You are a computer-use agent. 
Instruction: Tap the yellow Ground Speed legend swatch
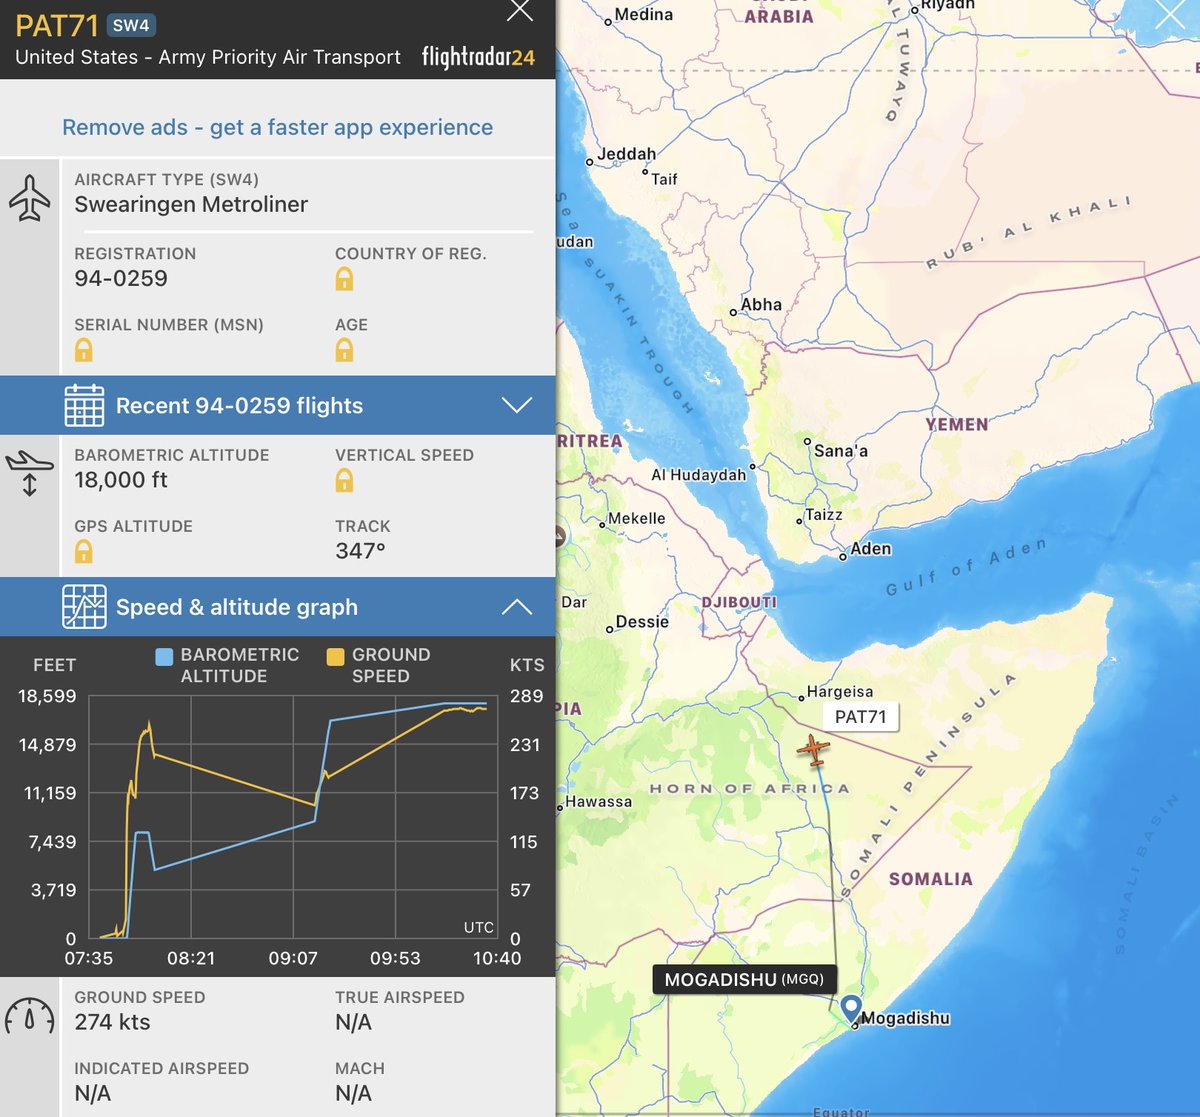tap(335, 656)
